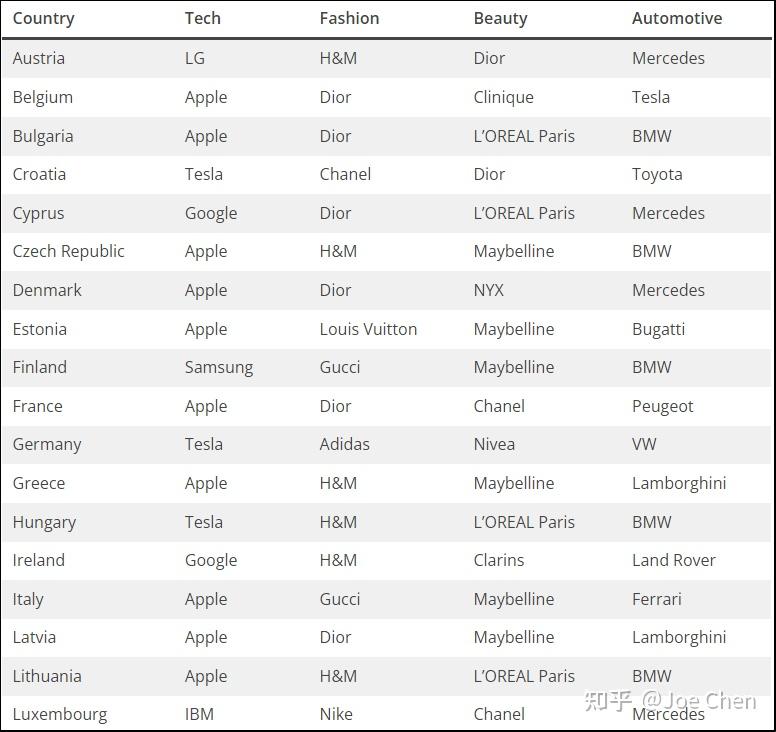
Task: Click the Country column header
Action: pyautogui.click(x=43, y=19)
